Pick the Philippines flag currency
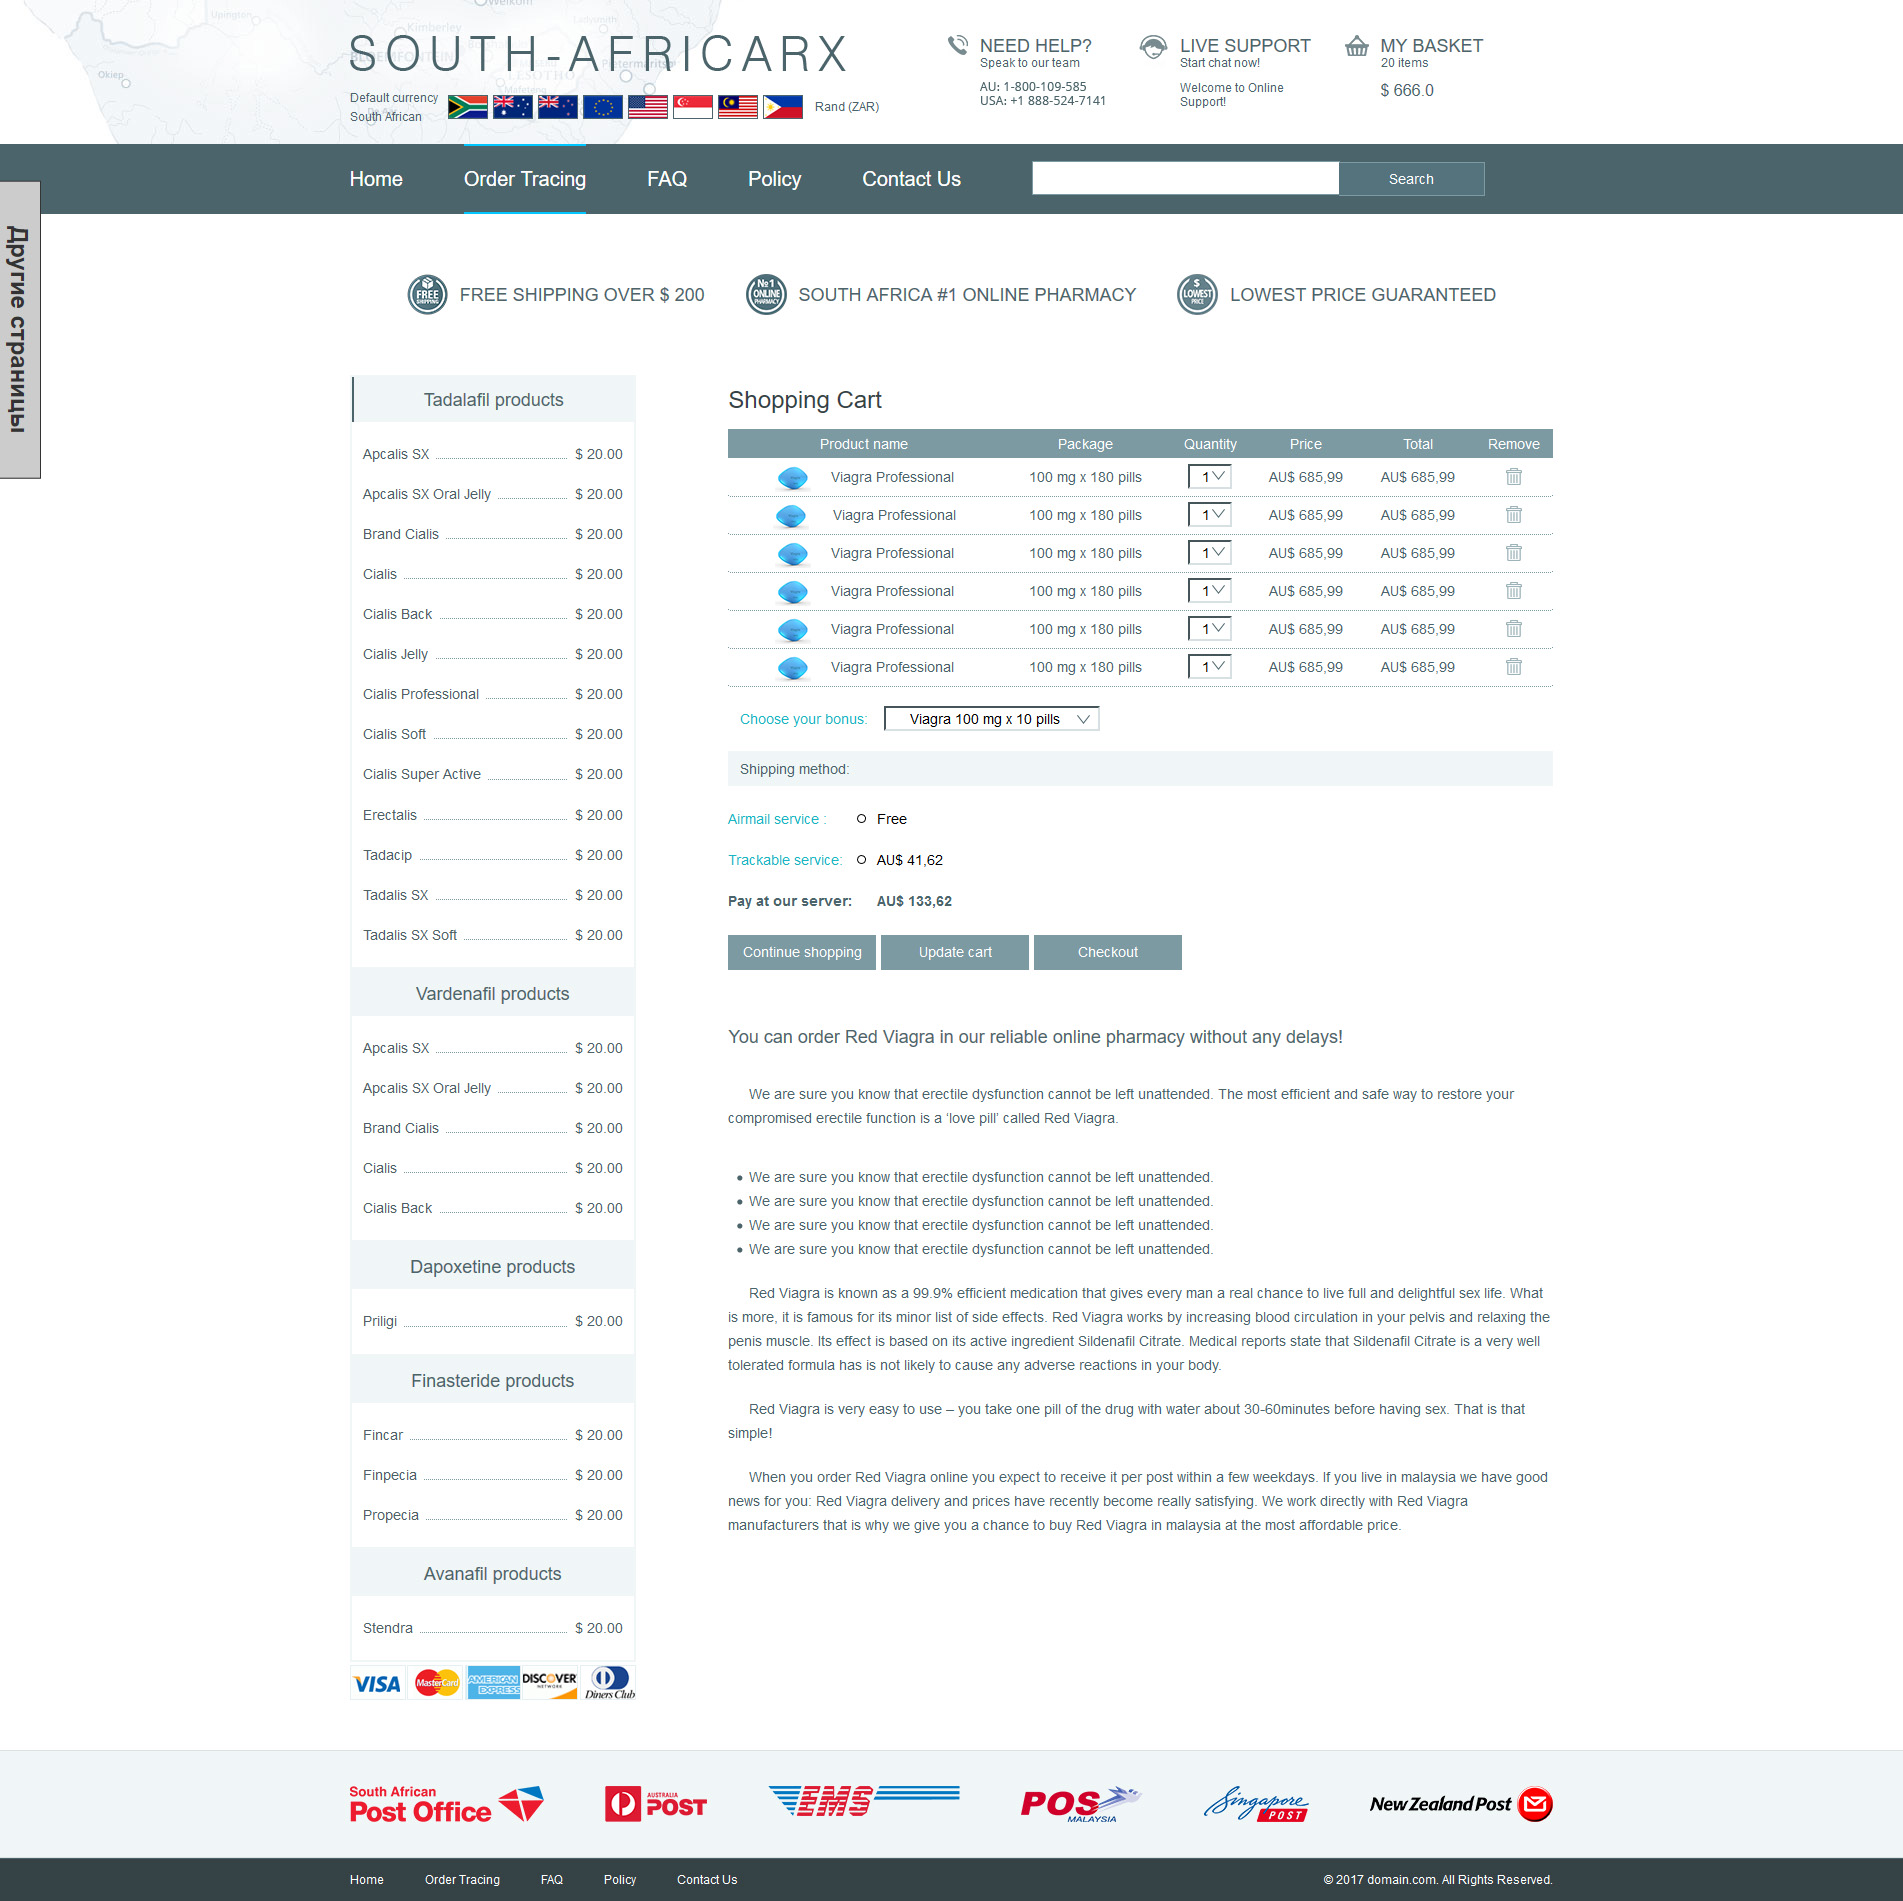This screenshot has height=1901, width=1903. click(x=782, y=107)
